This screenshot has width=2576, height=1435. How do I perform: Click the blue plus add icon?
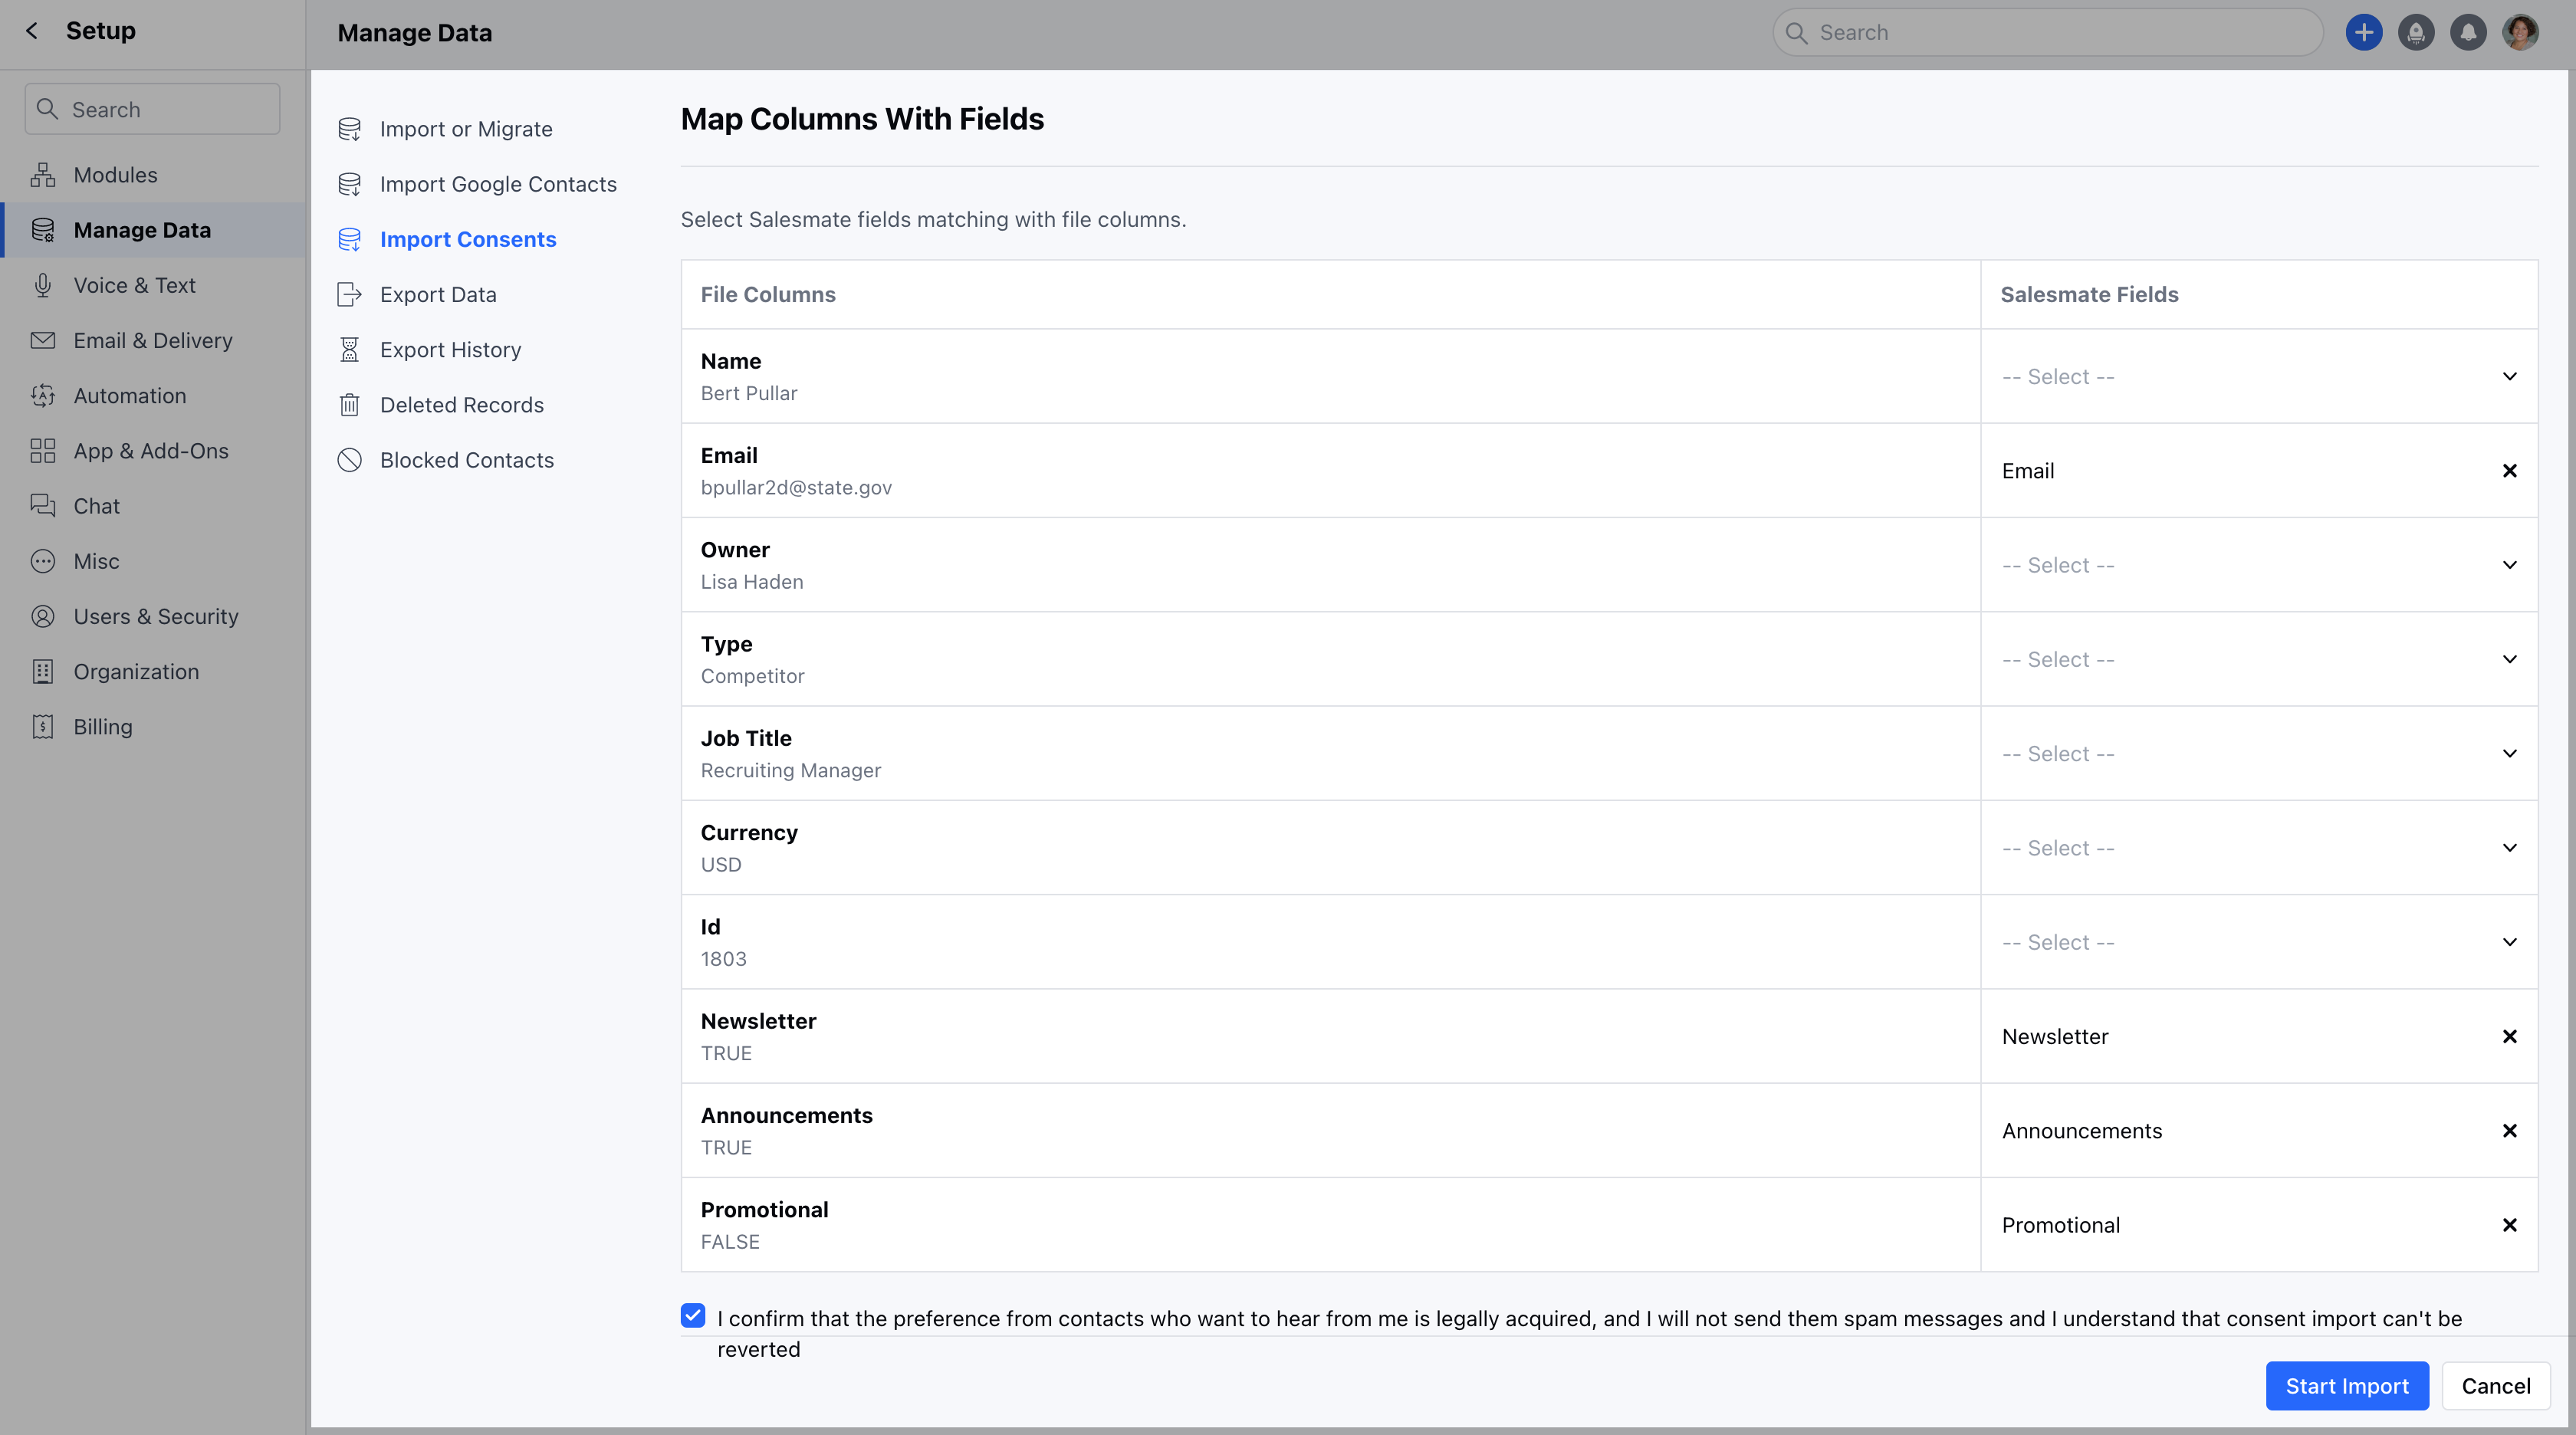click(2364, 33)
